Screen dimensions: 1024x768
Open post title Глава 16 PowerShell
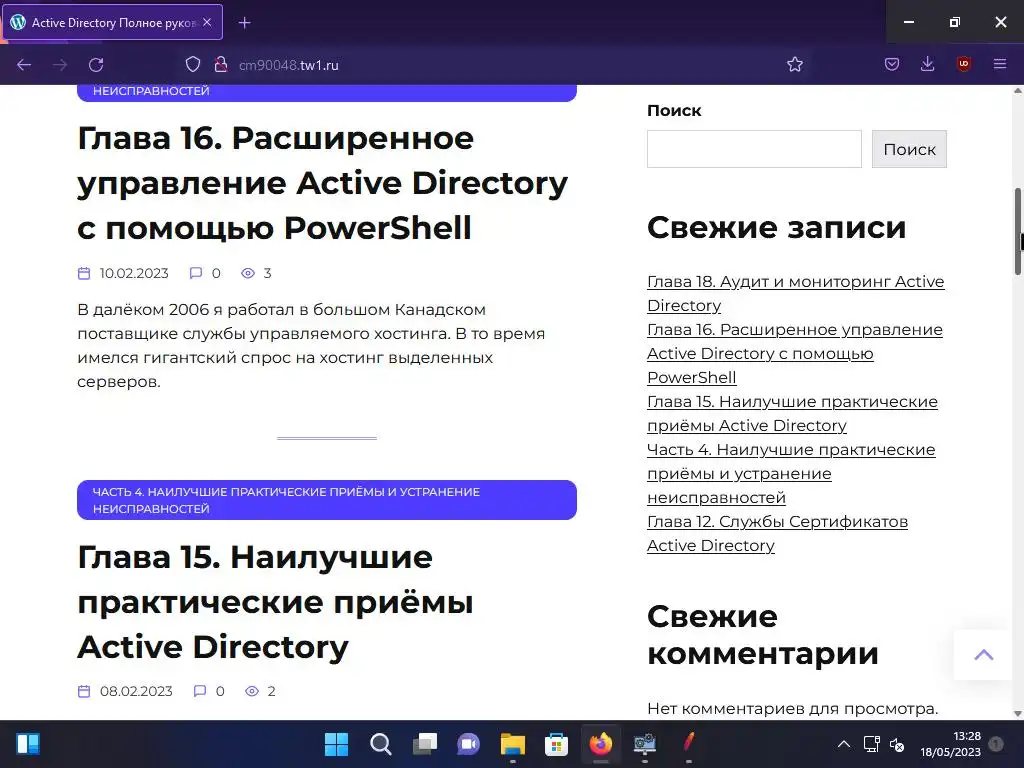click(x=323, y=183)
